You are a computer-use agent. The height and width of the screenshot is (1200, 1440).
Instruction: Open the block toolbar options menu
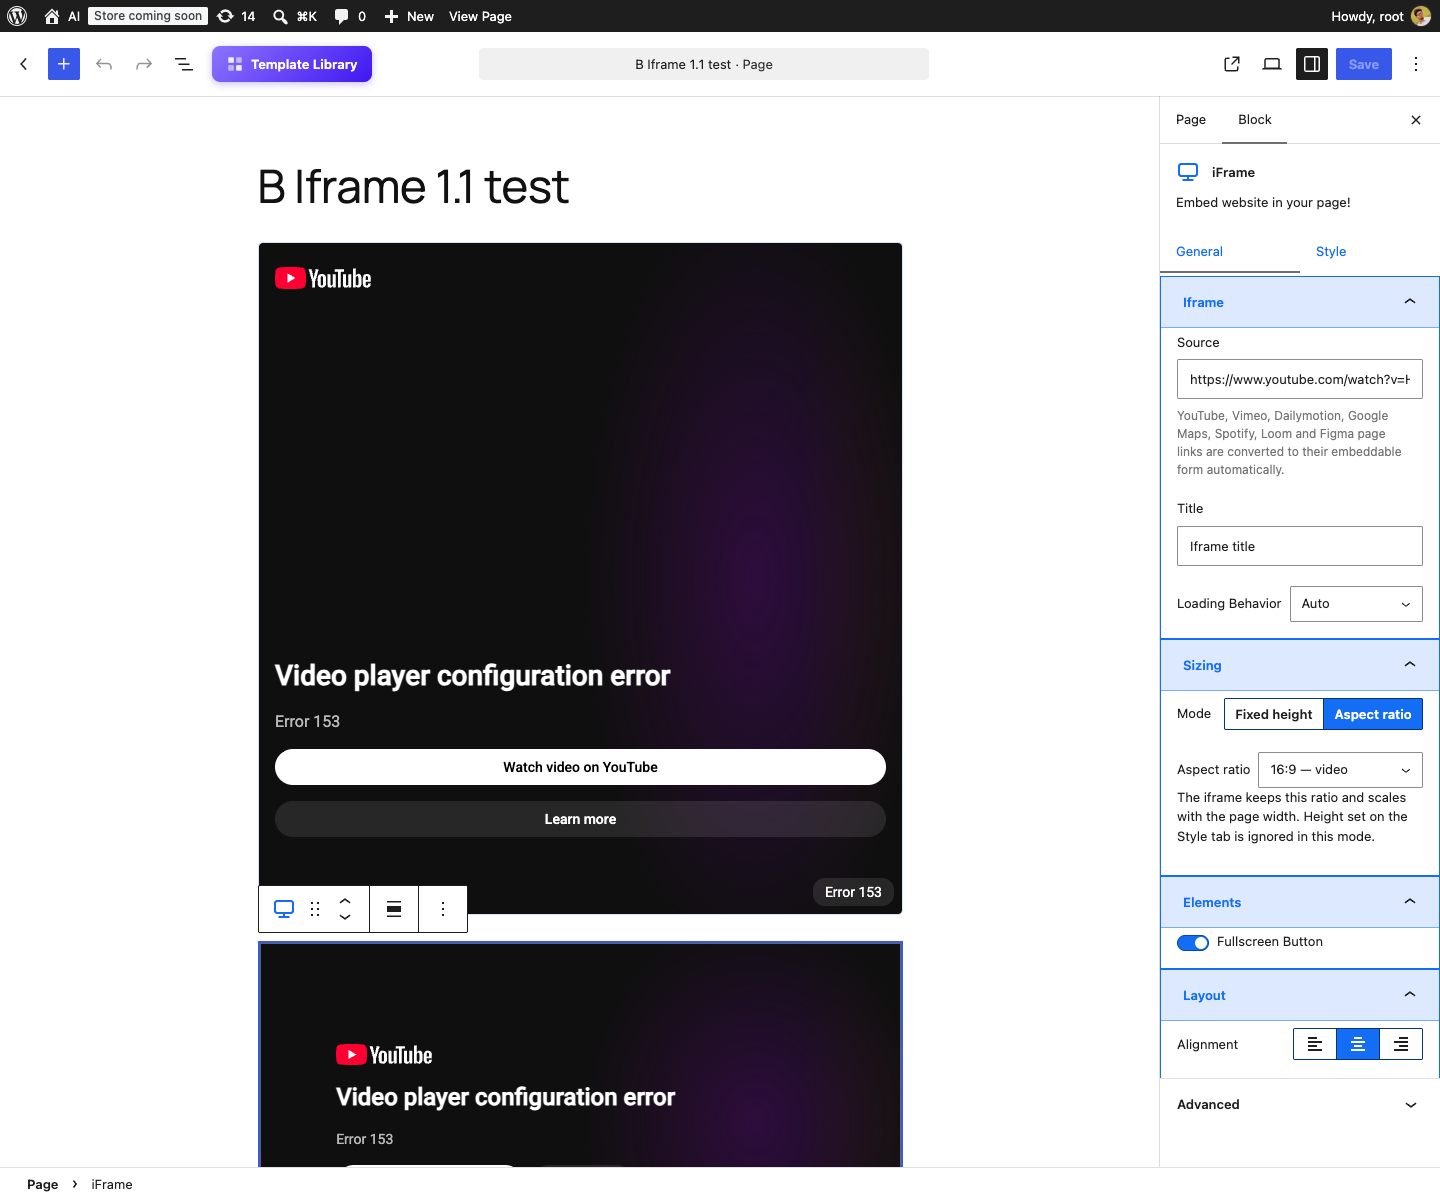click(443, 909)
